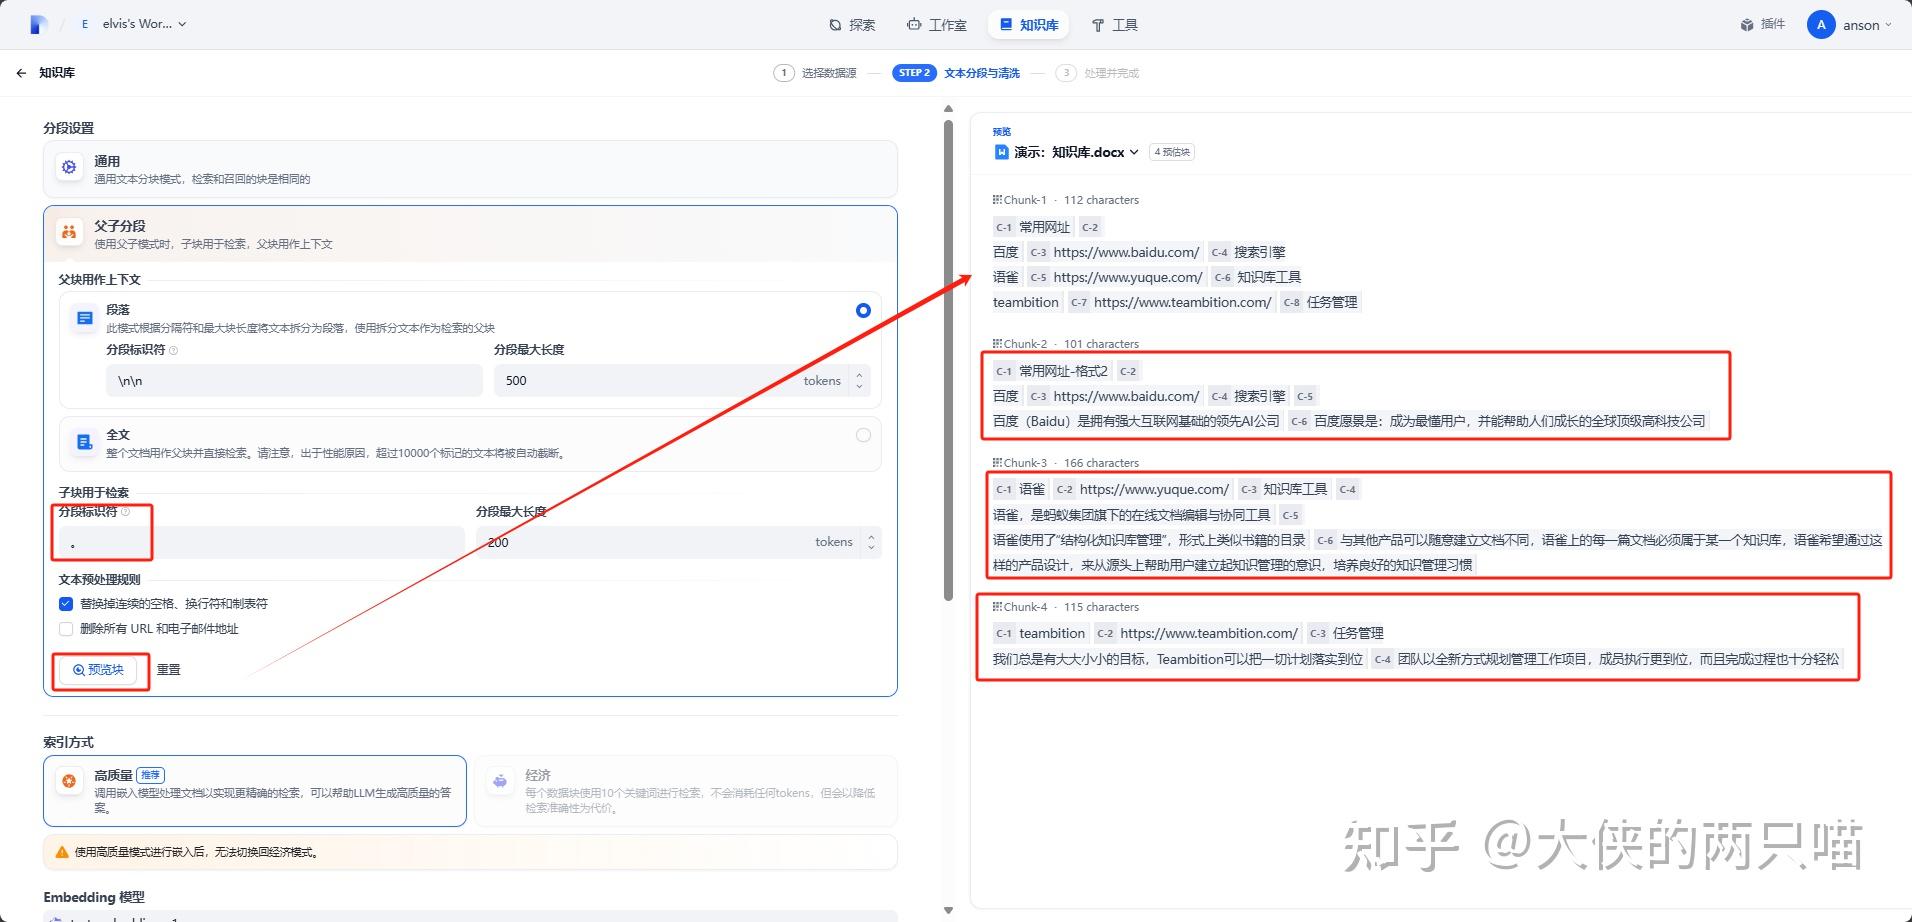Viewport: 1912px width, 922px height.
Task: Click the left panel scrollbar thumb
Action: pyautogui.click(x=948, y=360)
